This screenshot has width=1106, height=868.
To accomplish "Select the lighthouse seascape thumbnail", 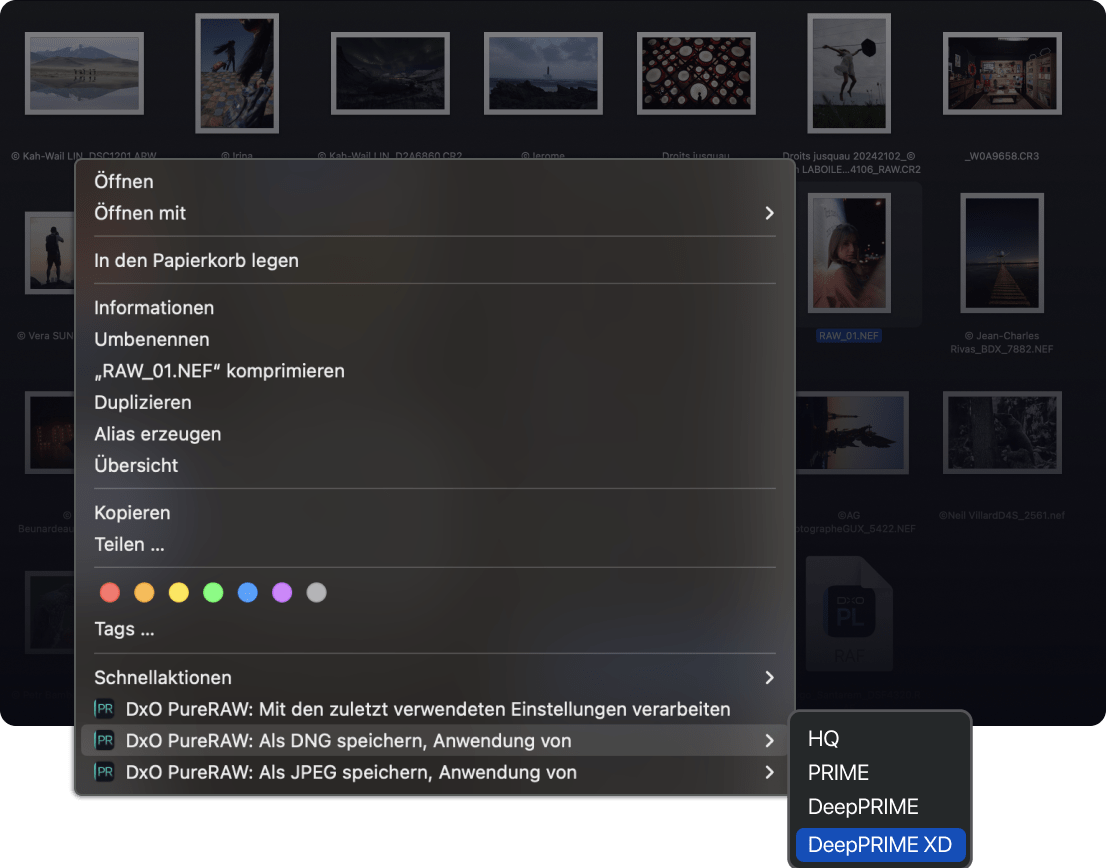I will [x=543, y=73].
